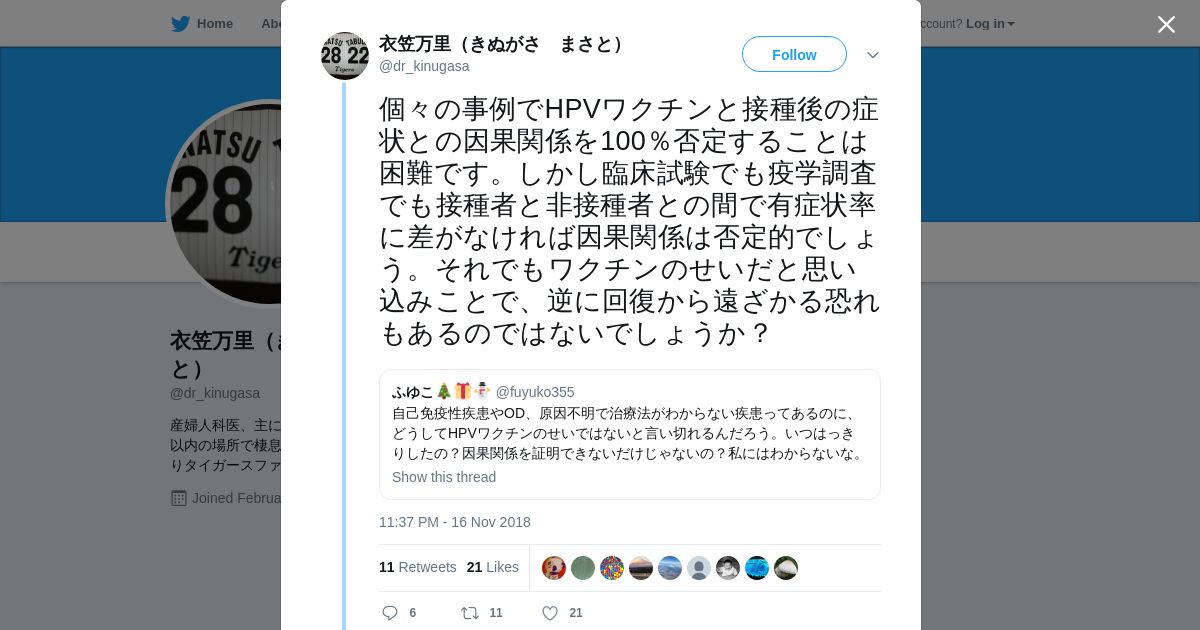Open the 21 Likes list
Viewport: 1200px width, 630px height.
pyautogui.click(x=493, y=567)
